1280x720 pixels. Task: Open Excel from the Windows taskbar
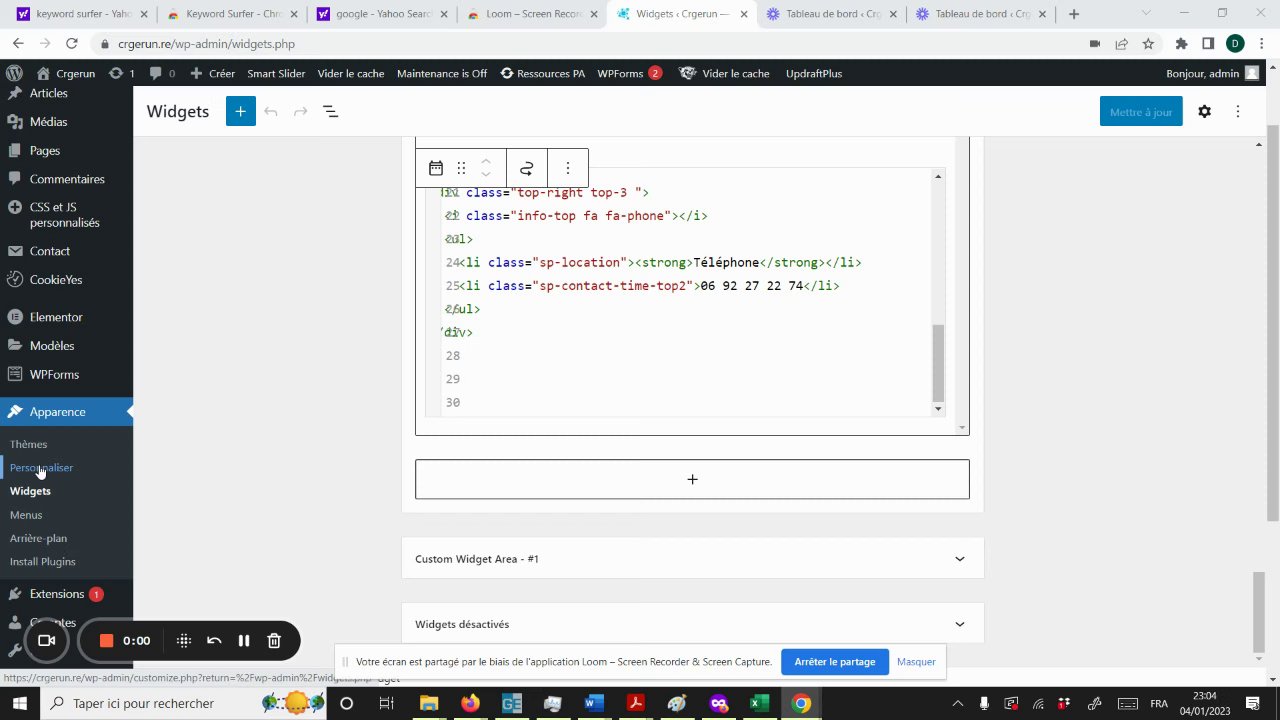click(760, 704)
